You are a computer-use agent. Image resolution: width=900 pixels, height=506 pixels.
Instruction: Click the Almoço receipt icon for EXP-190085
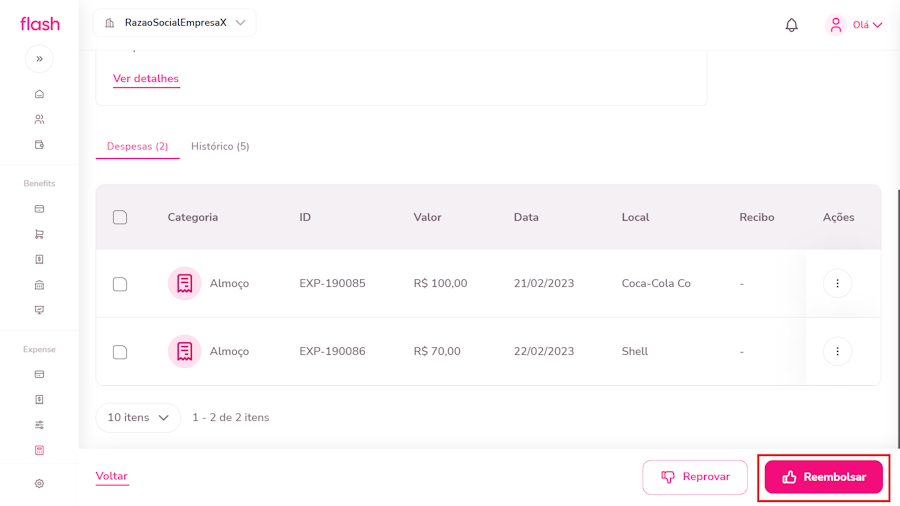(x=185, y=284)
